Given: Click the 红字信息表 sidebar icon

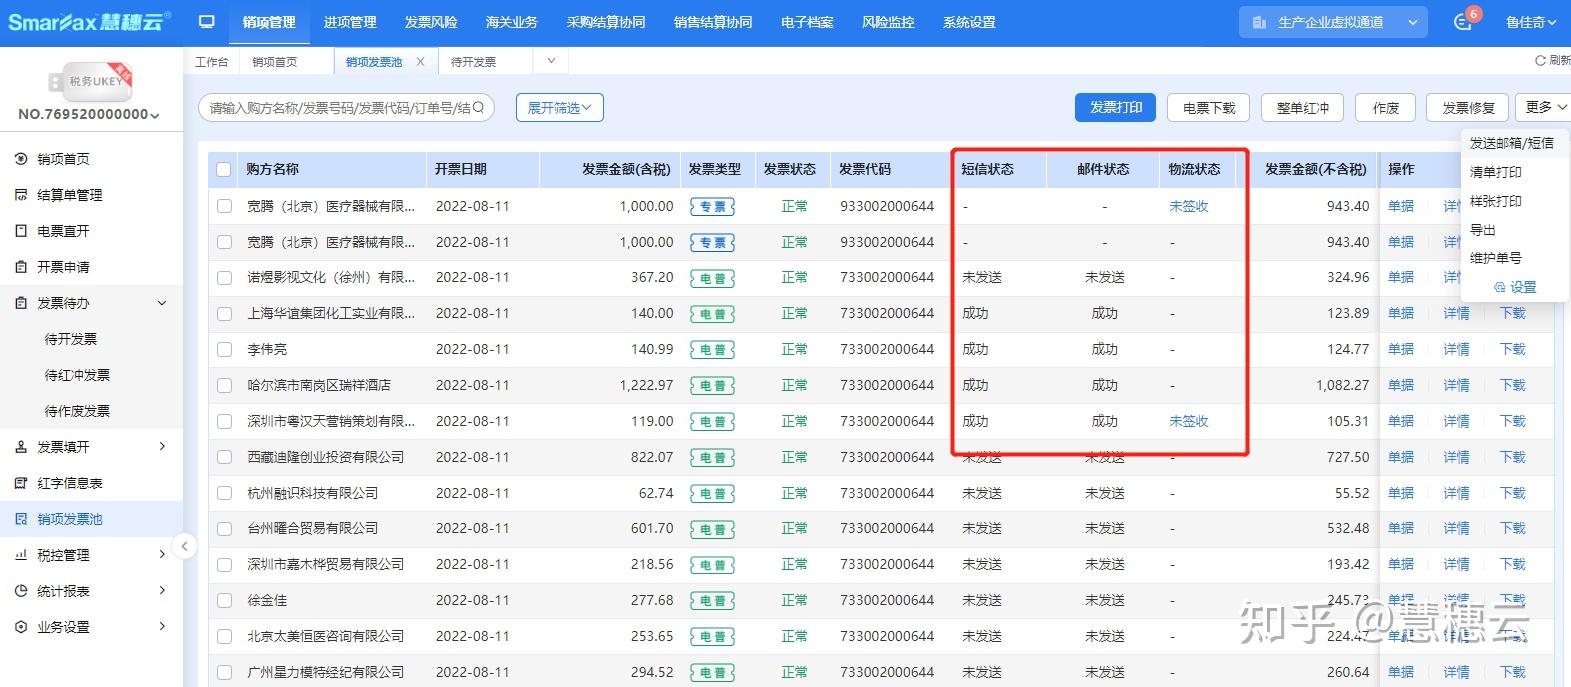Looking at the screenshot, I should pos(21,483).
